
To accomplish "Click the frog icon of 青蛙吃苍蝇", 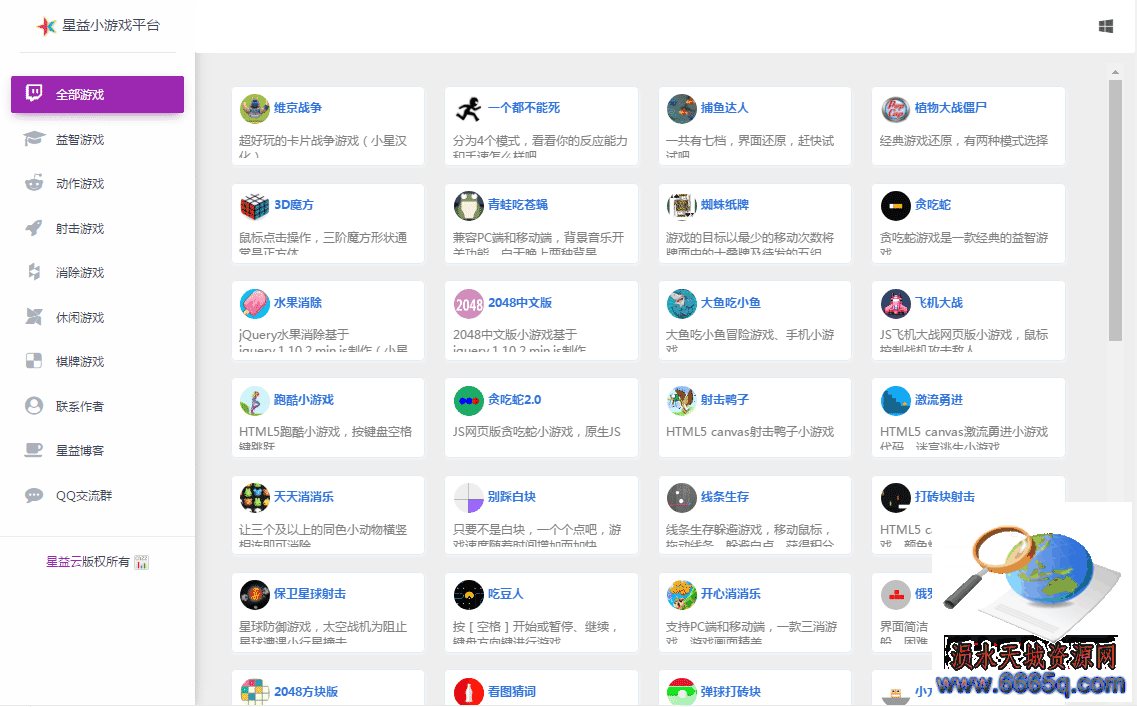I will (x=468, y=206).
